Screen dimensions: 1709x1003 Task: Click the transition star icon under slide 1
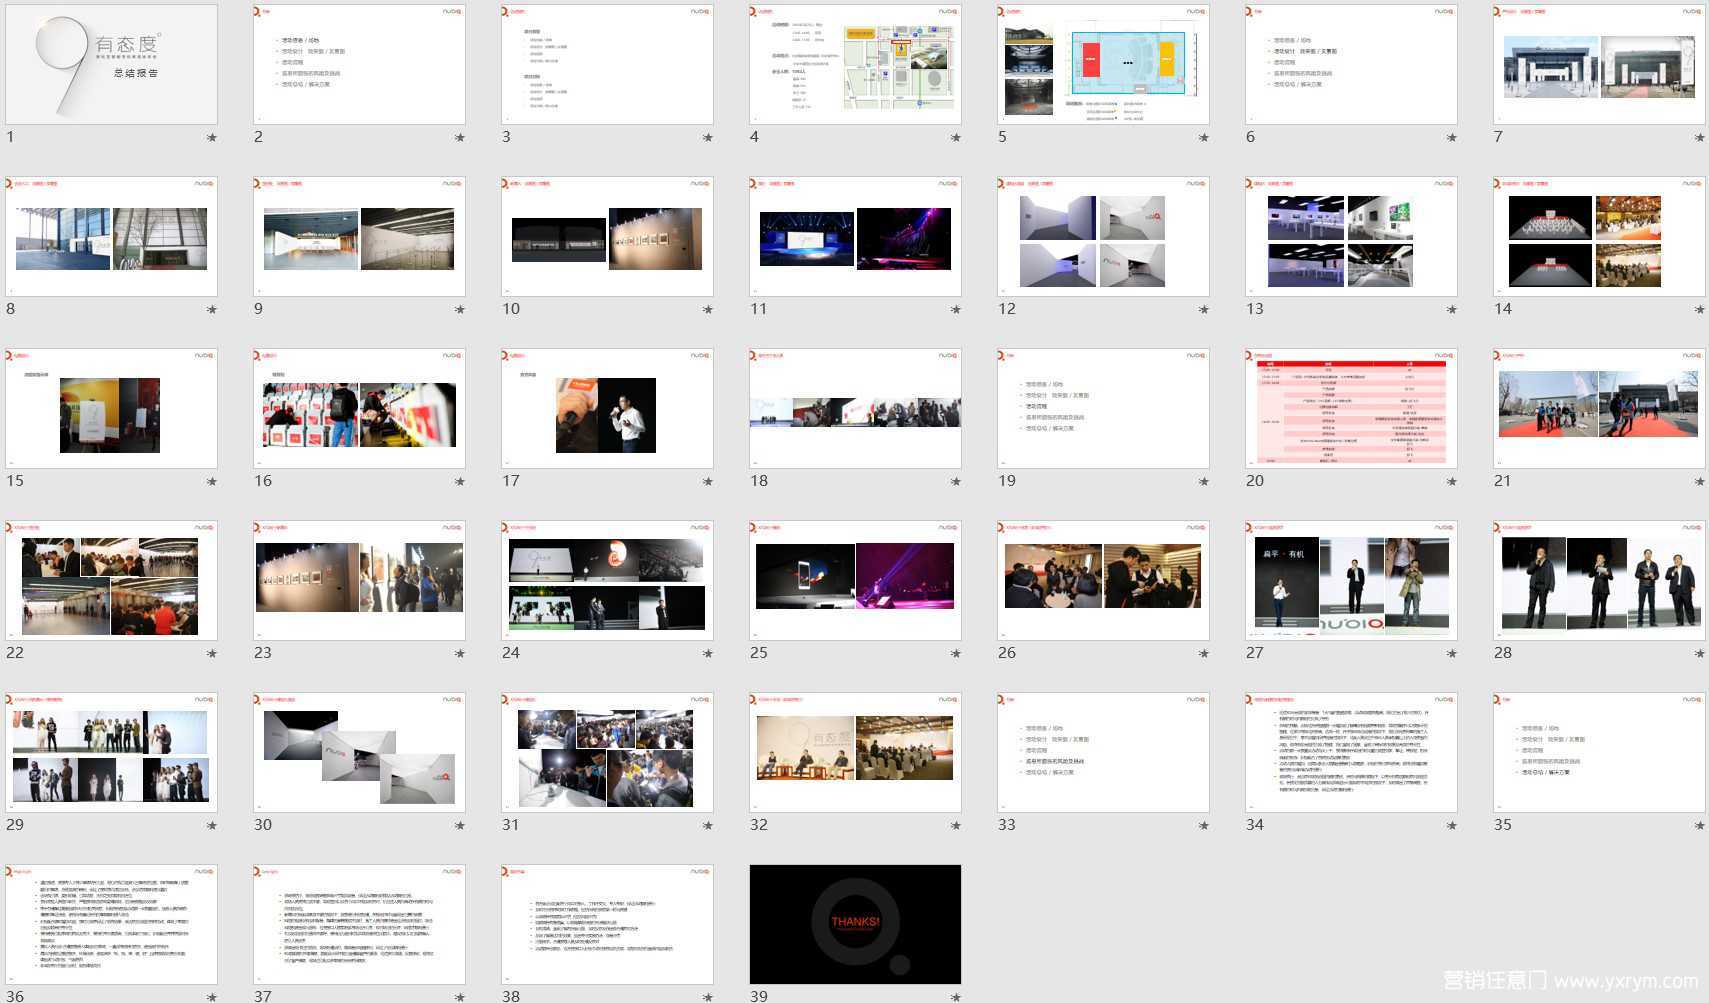point(212,138)
